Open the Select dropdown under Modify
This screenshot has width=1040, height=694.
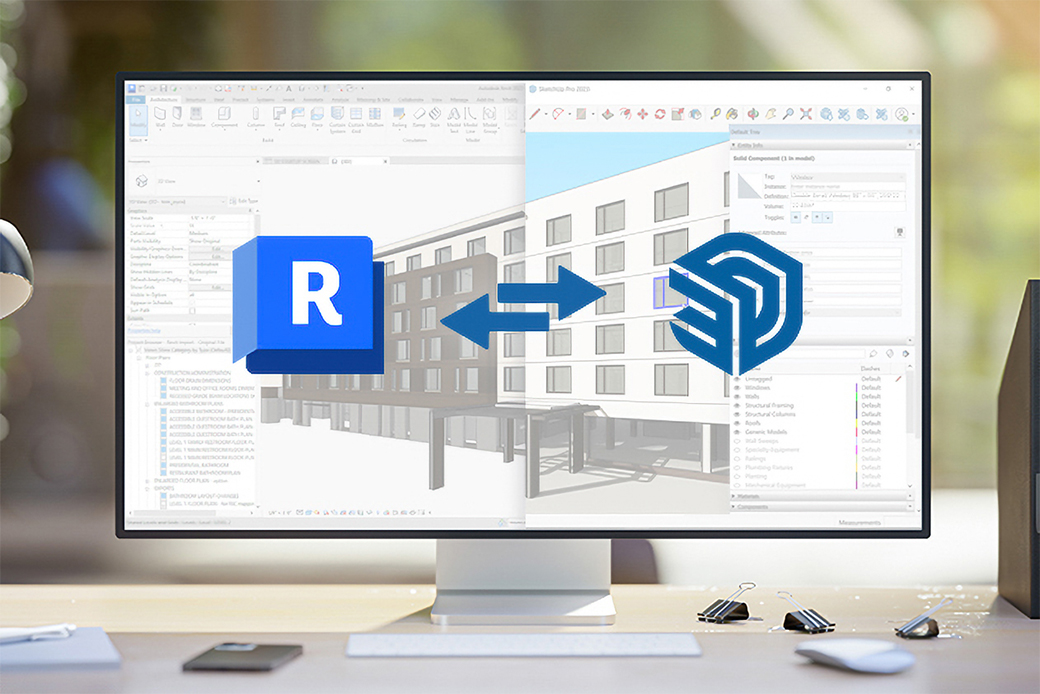[x=138, y=140]
